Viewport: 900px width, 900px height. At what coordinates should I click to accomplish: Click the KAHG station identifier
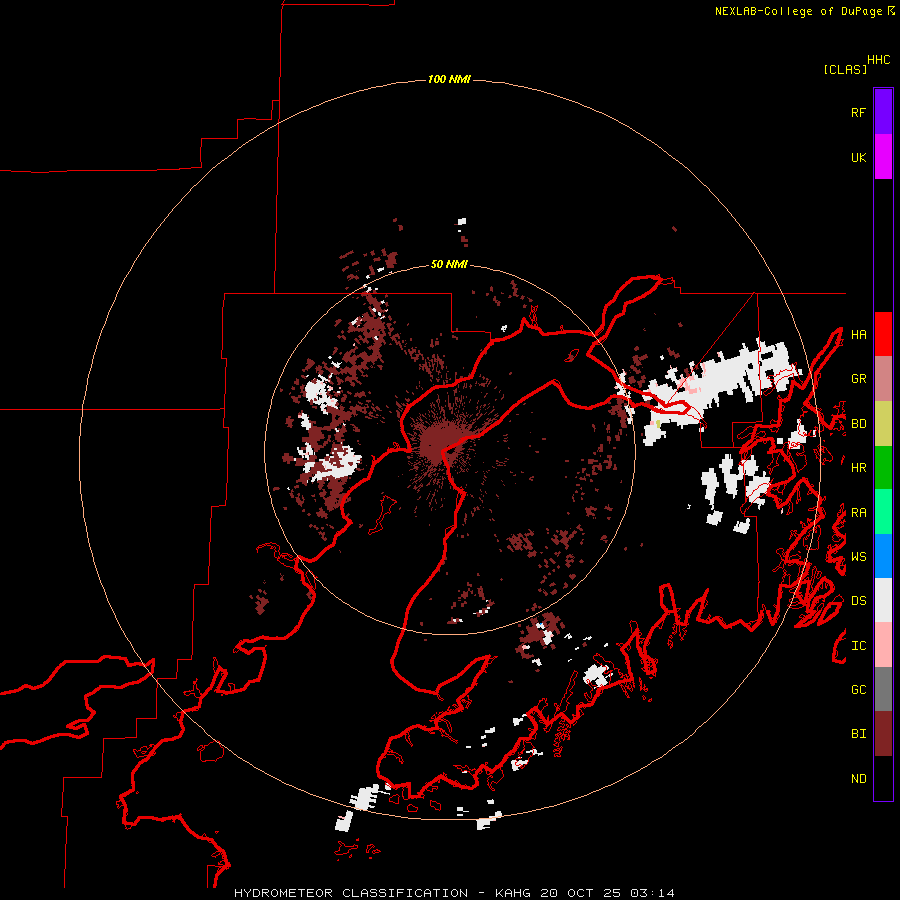click(x=513, y=893)
